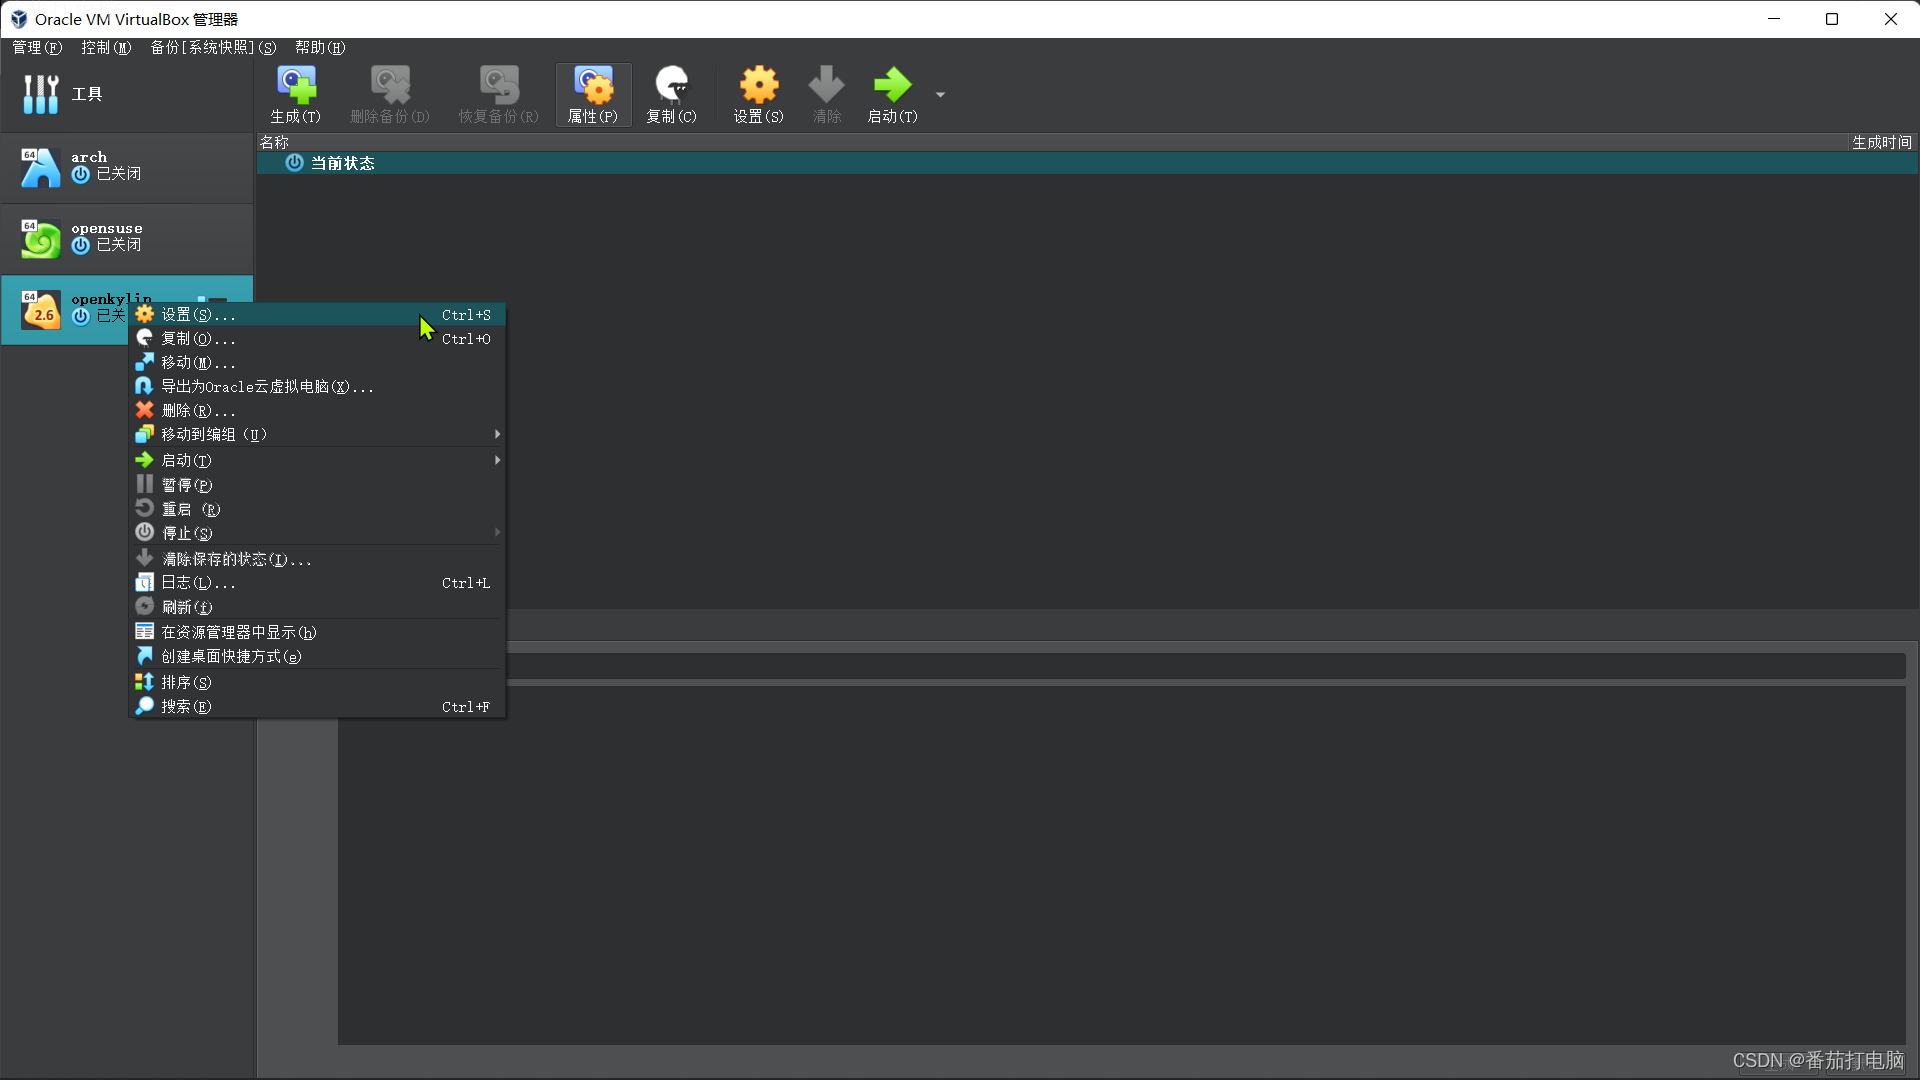Choose 搜索(E) in context menu
Screen dimensions: 1920x1080
coord(317,707)
